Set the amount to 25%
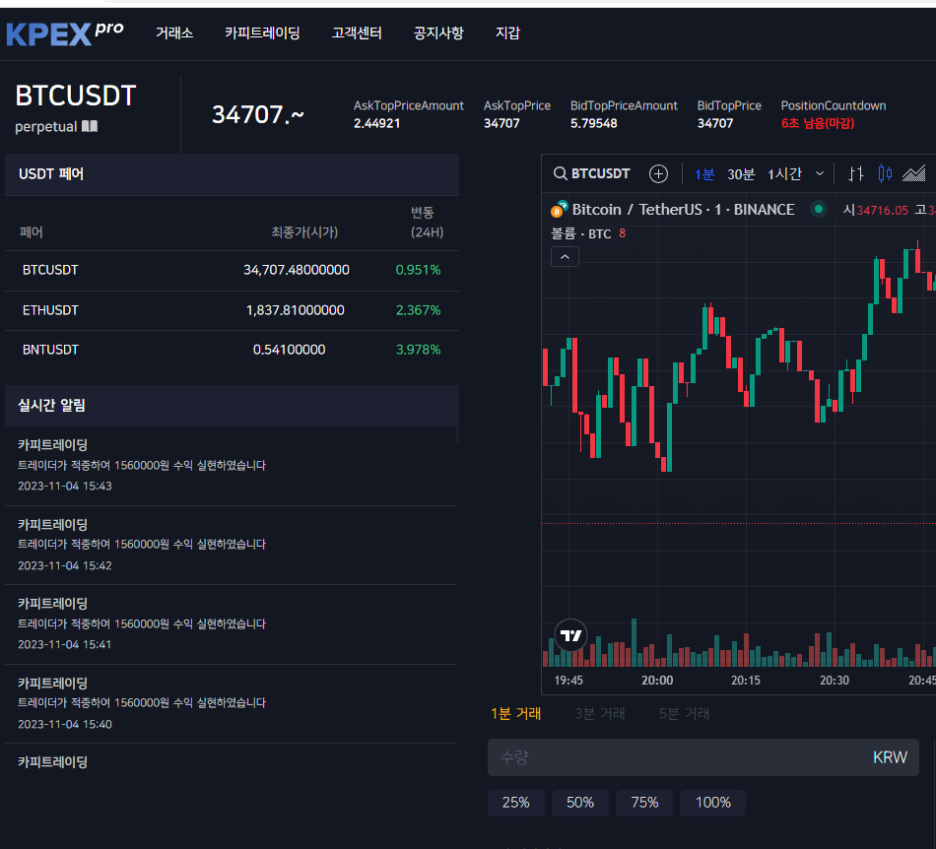Viewport: 936px width, 849px height. (516, 802)
